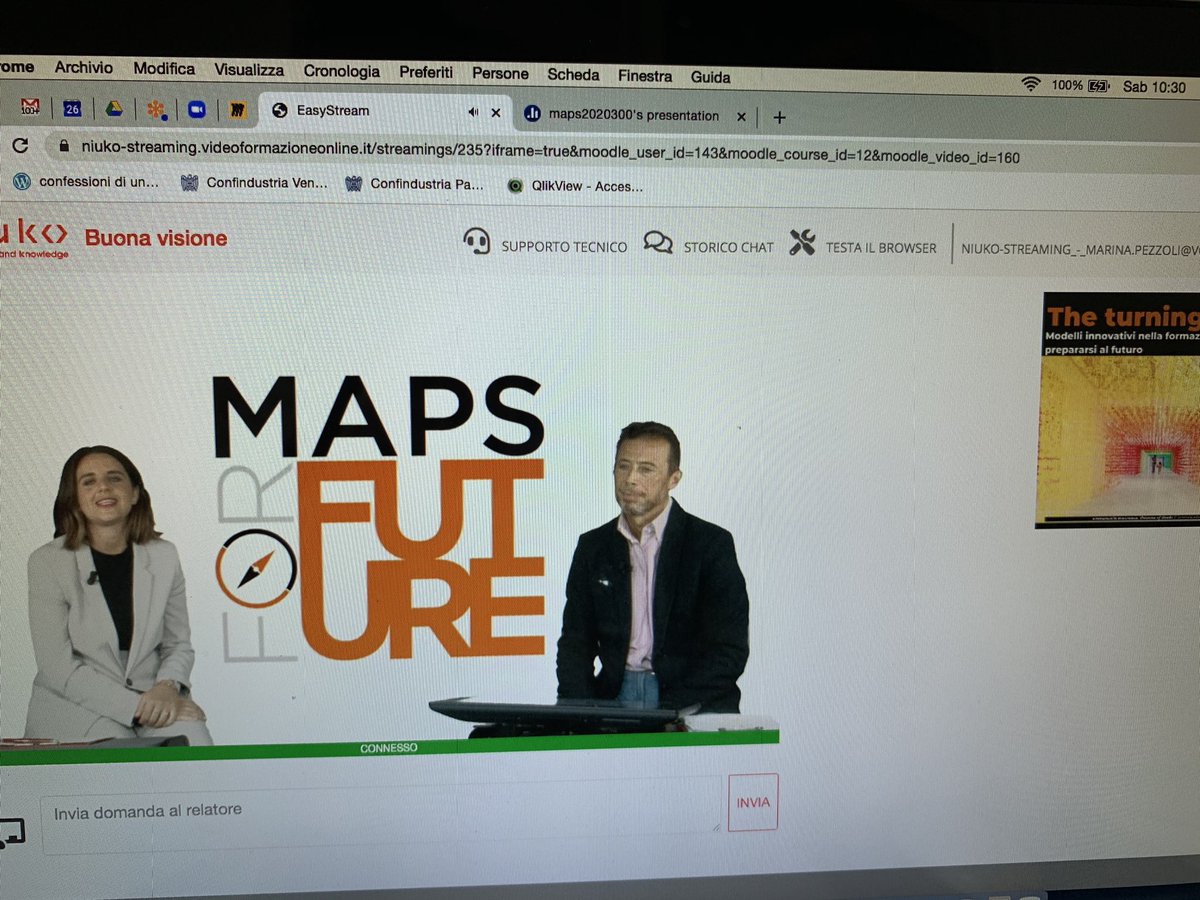Open the Confindustria Pa... bookmark

(414, 184)
